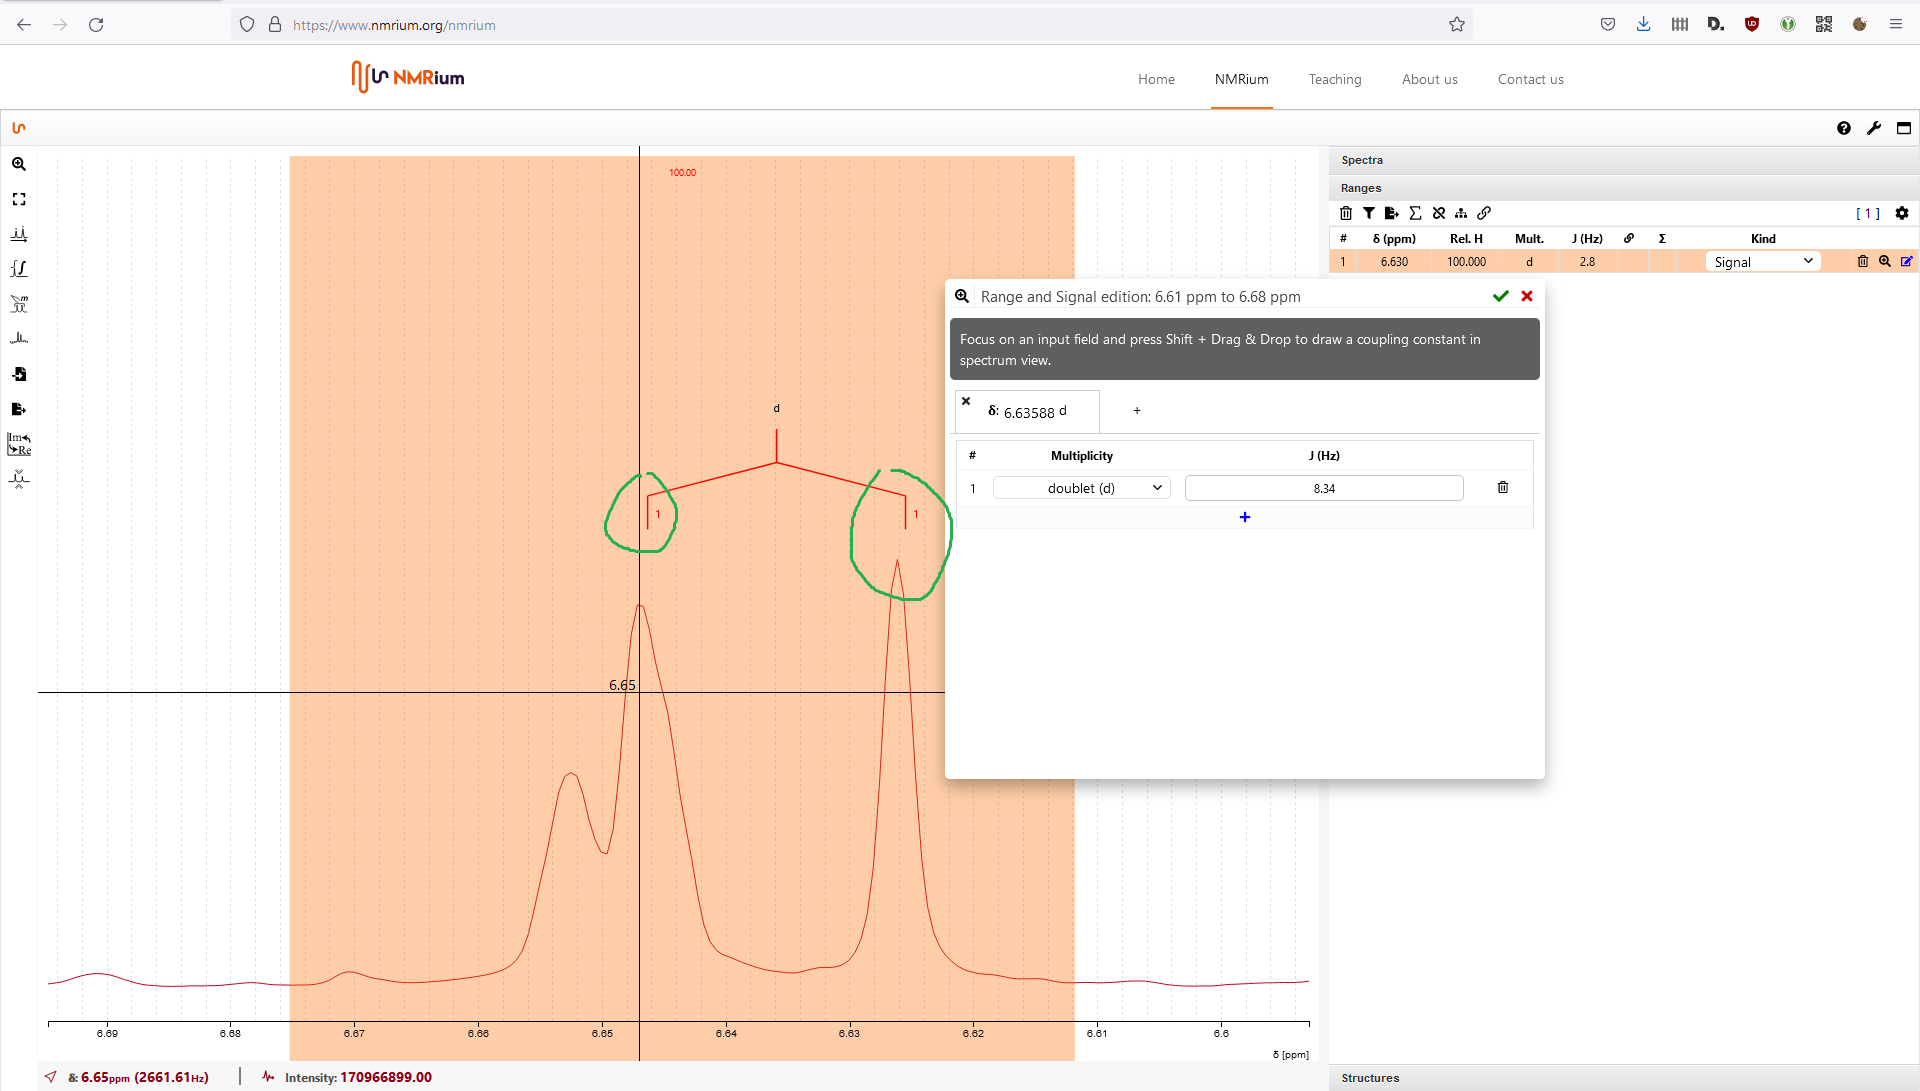Click the change sum sigma icon
Screen dimensions: 1920x1091
coord(1415,213)
